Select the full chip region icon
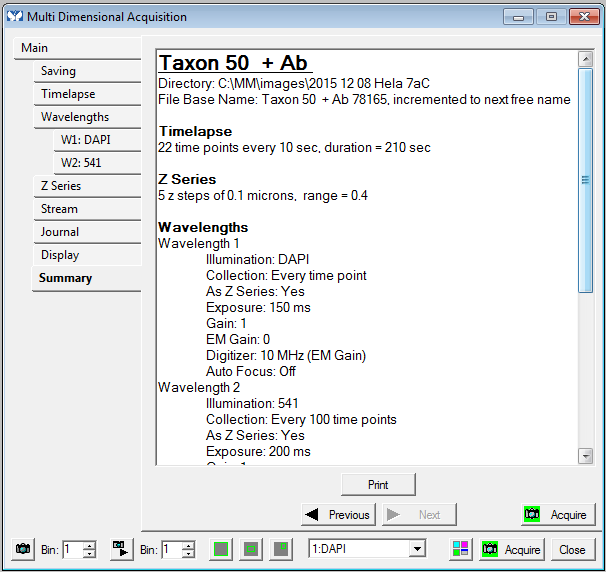This screenshot has height=572, width=606. pos(221,549)
